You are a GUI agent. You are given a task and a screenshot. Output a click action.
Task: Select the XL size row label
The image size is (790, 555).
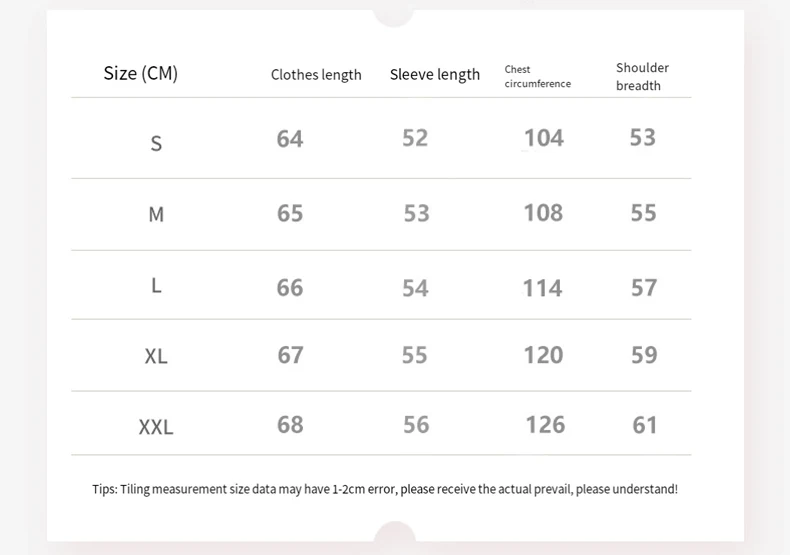pyautogui.click(x=156, y=356)
